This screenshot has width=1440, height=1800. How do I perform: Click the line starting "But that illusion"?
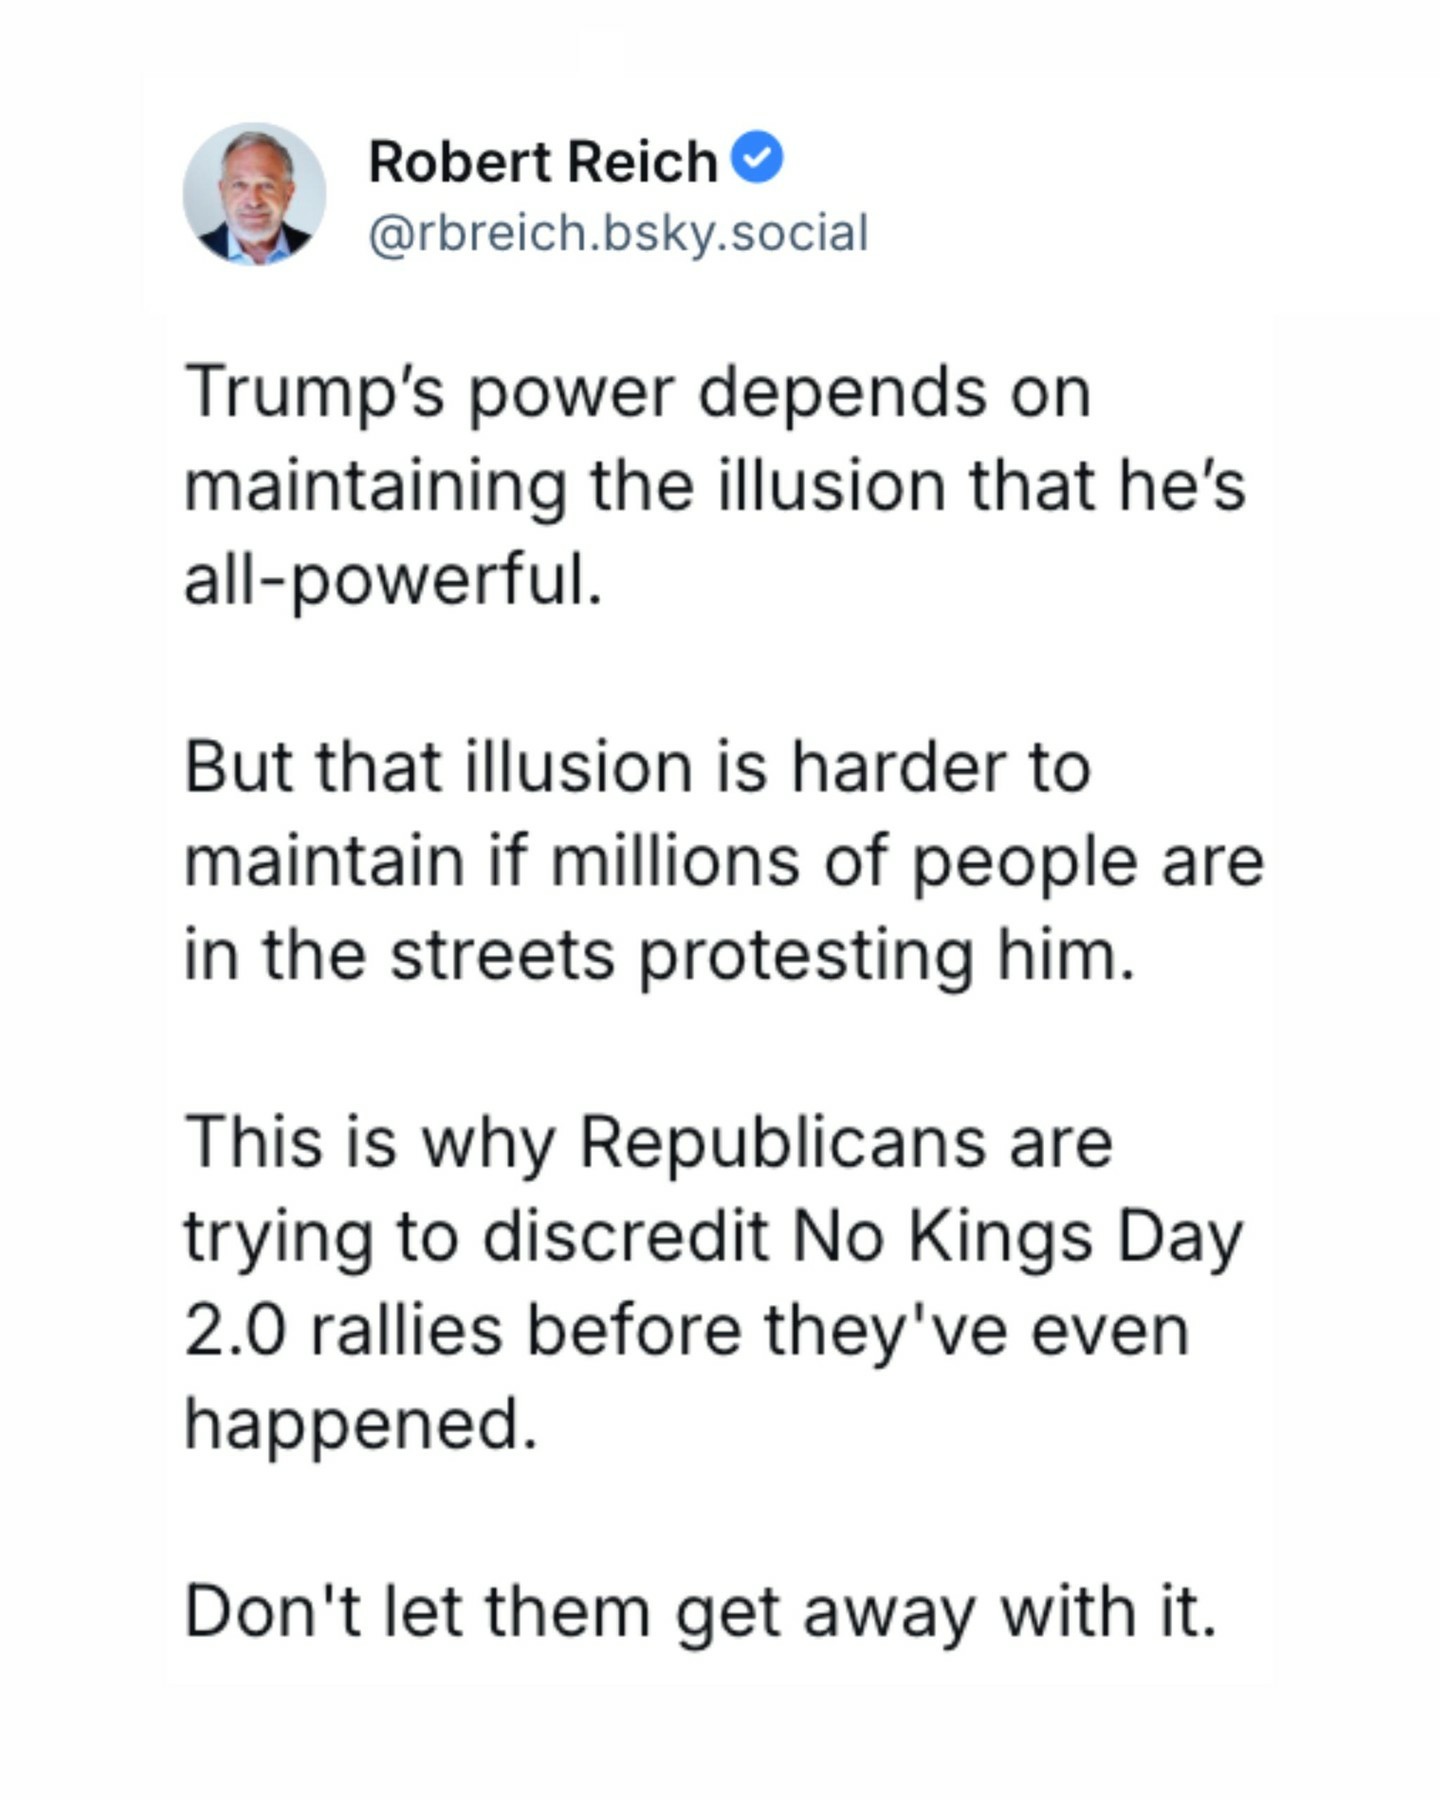(x=637, y=768)
